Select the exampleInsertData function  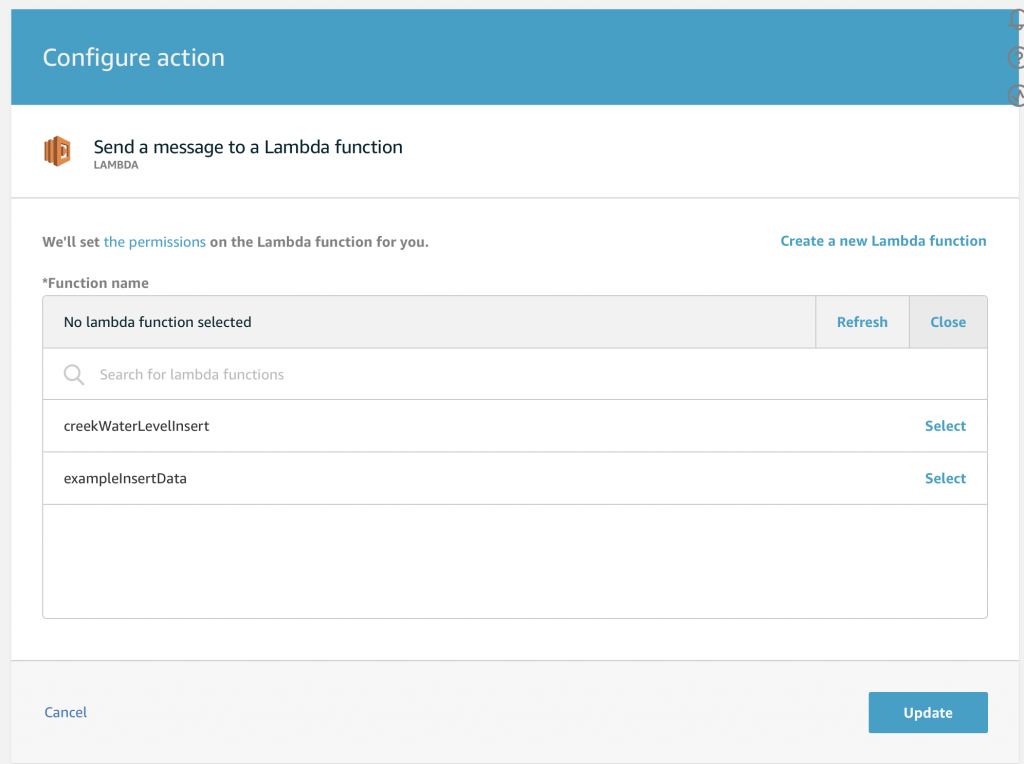point(945,478)
